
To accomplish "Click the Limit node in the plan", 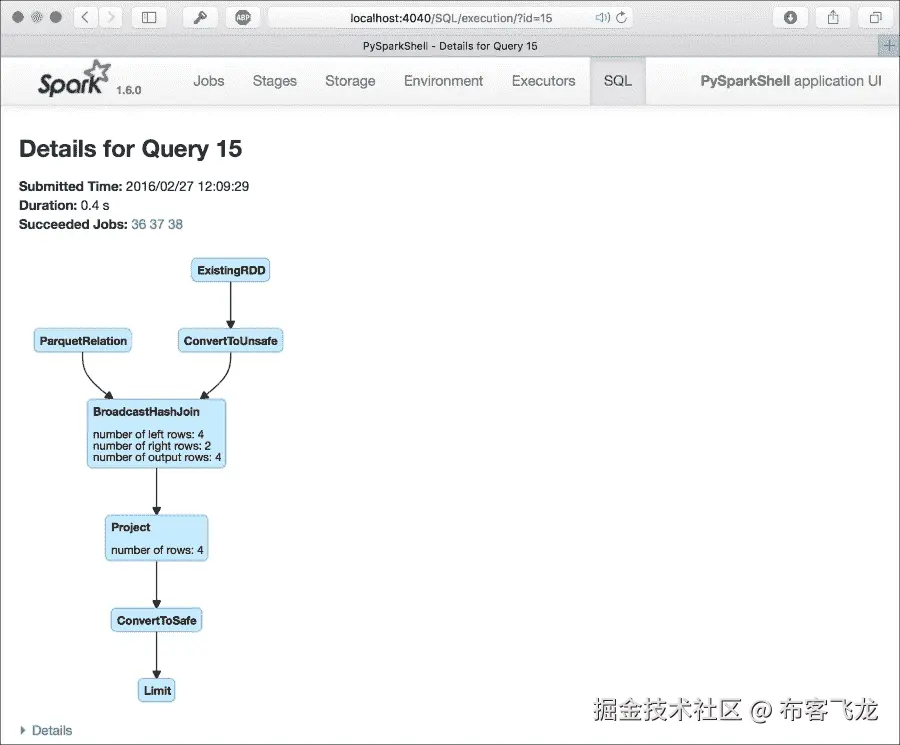I will coord(156,690).
